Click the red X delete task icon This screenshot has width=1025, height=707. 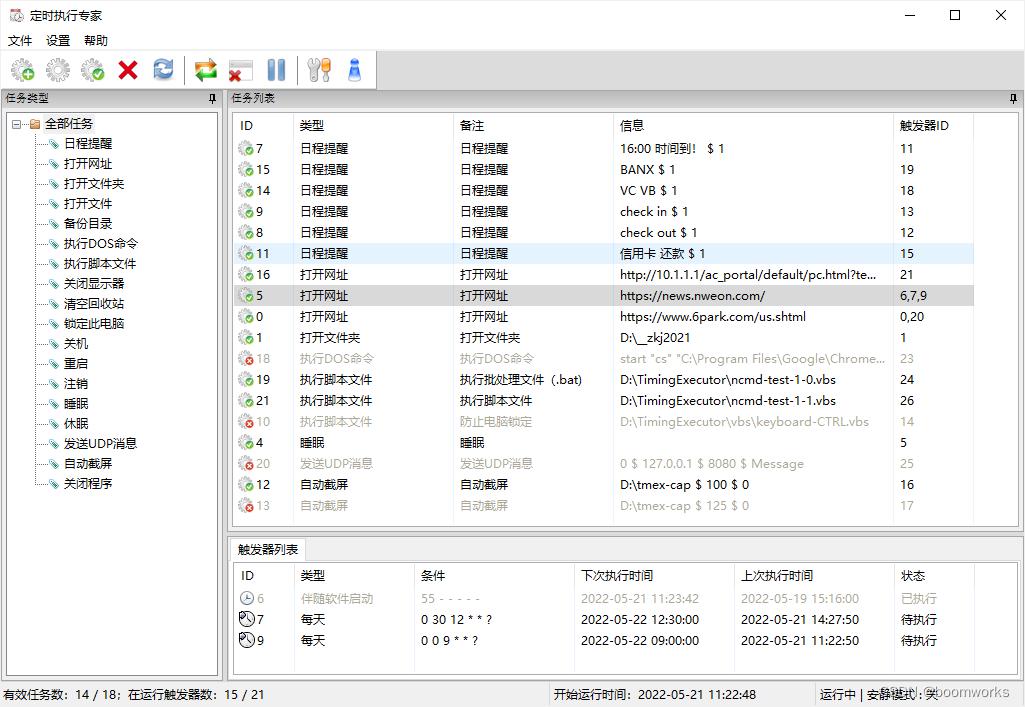click(x=128, y=70)
